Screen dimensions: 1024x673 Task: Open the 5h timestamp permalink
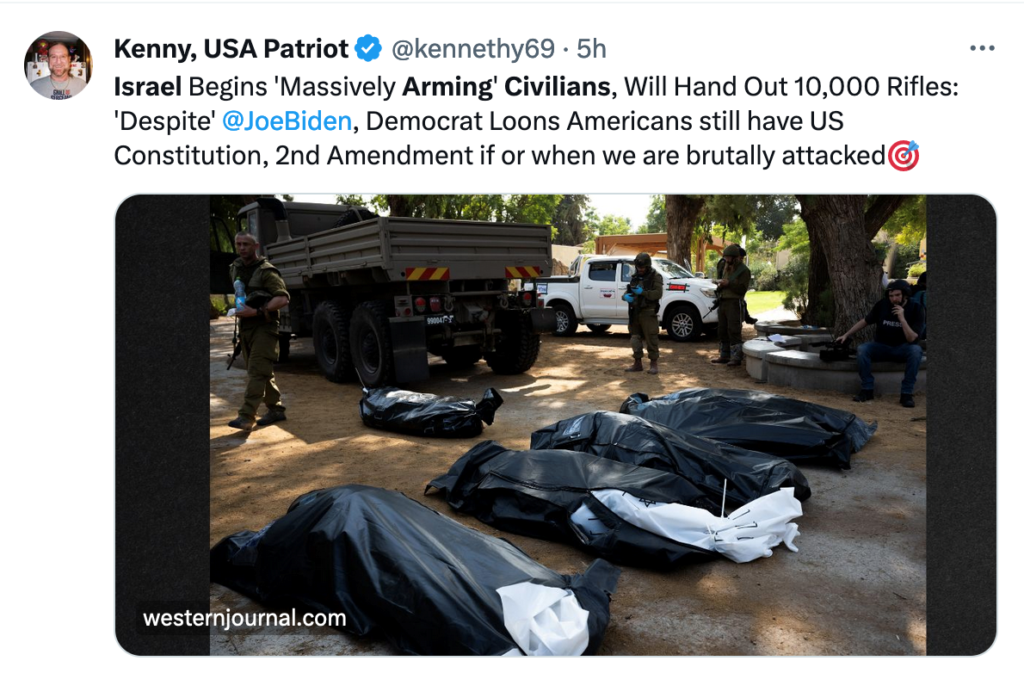pos(591,49)
